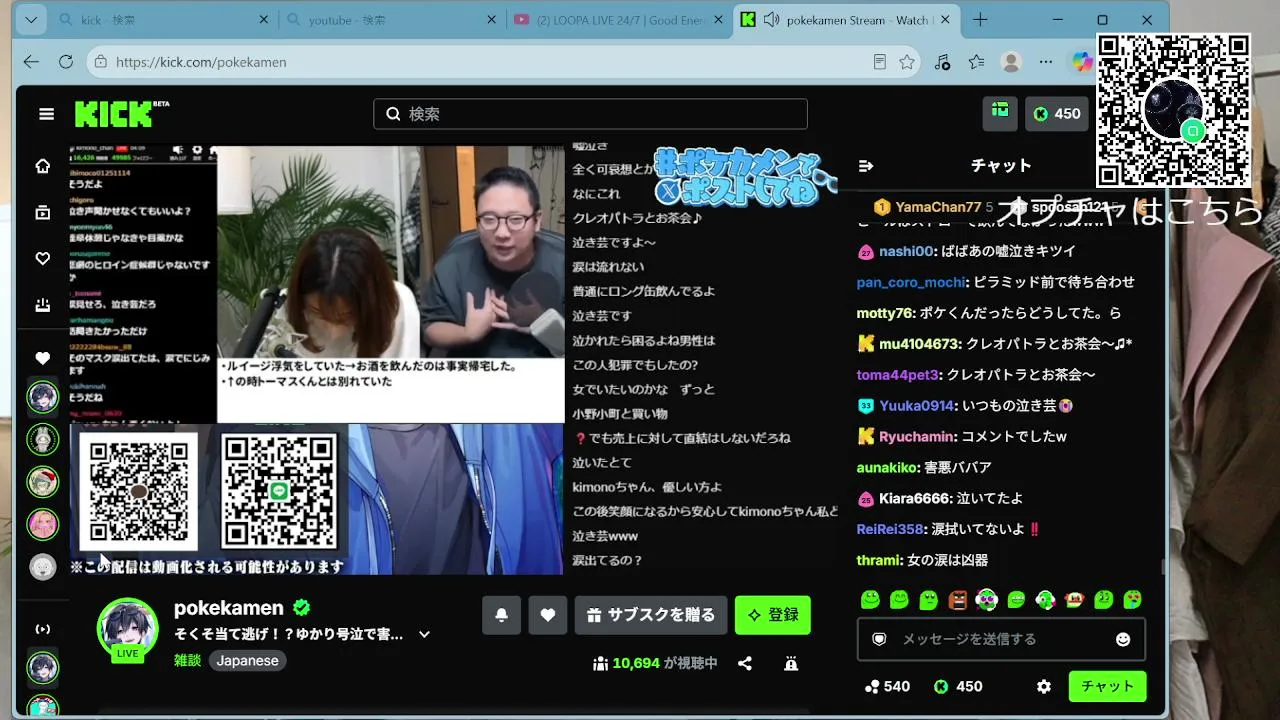
Task: Mute the pokekamen Stream tab audio
Action: coord(771,20)
